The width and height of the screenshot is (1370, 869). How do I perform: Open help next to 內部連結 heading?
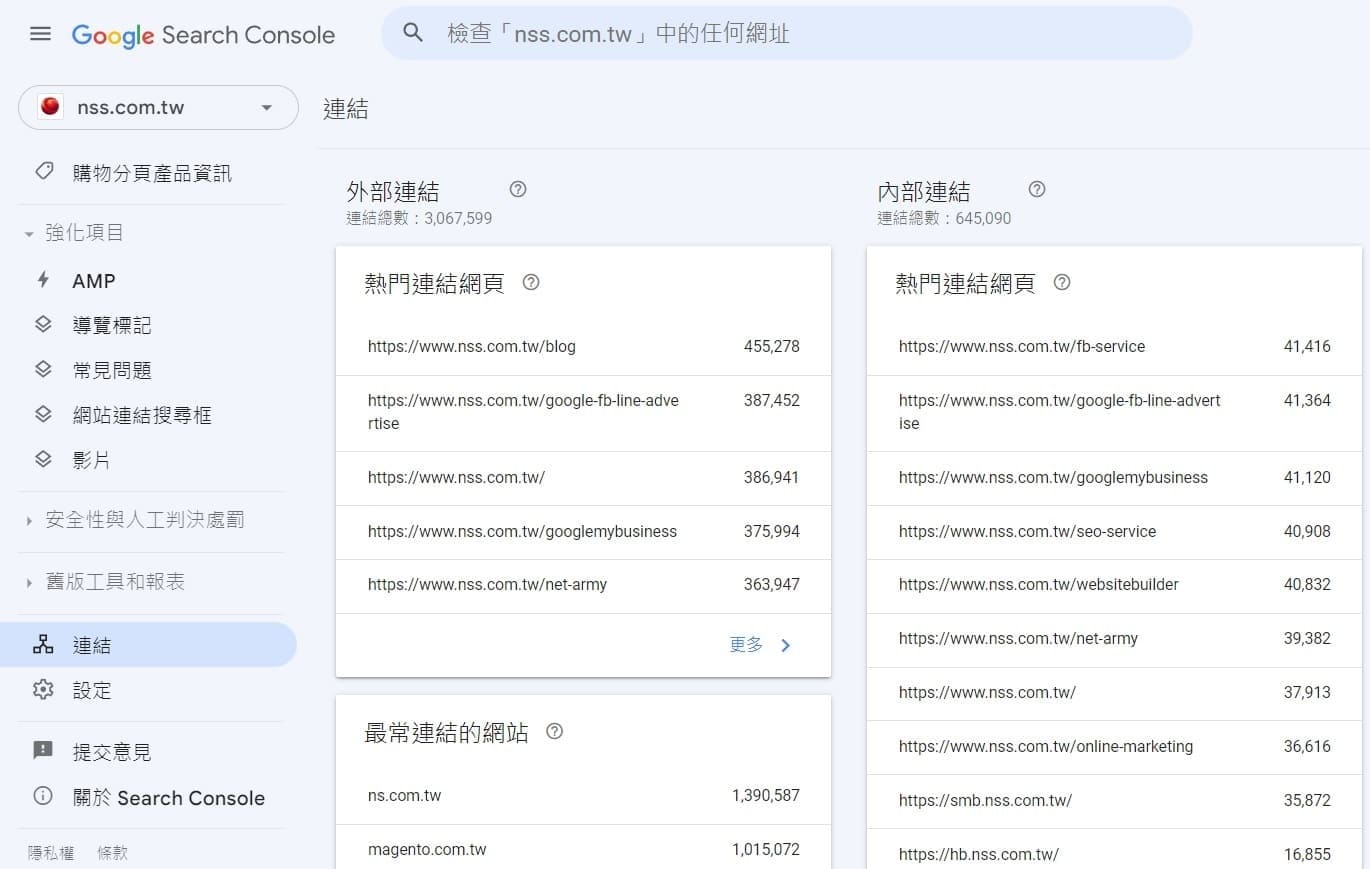click(1037, 189)
